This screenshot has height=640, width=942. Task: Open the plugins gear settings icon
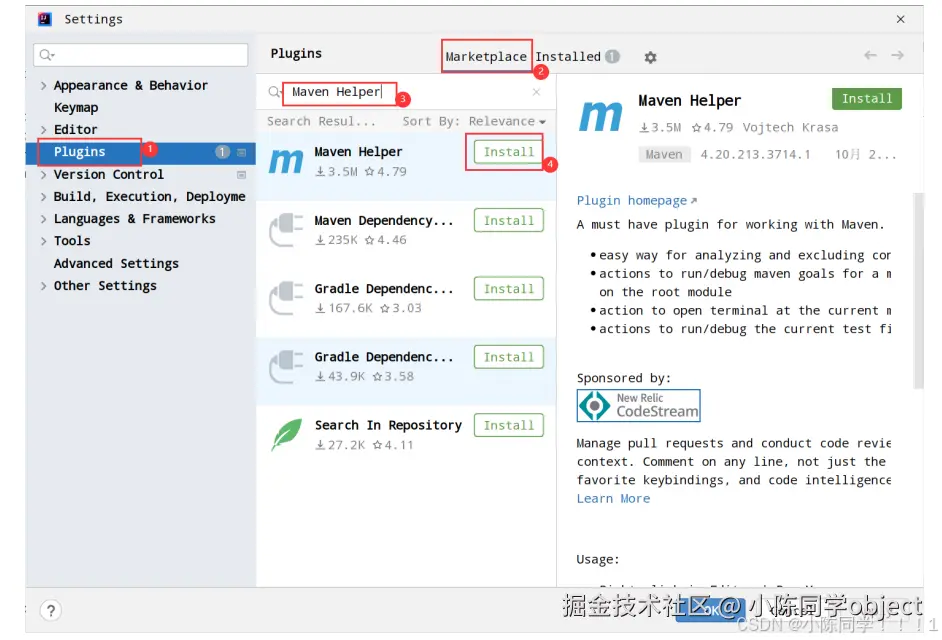[x=650, y=57]
